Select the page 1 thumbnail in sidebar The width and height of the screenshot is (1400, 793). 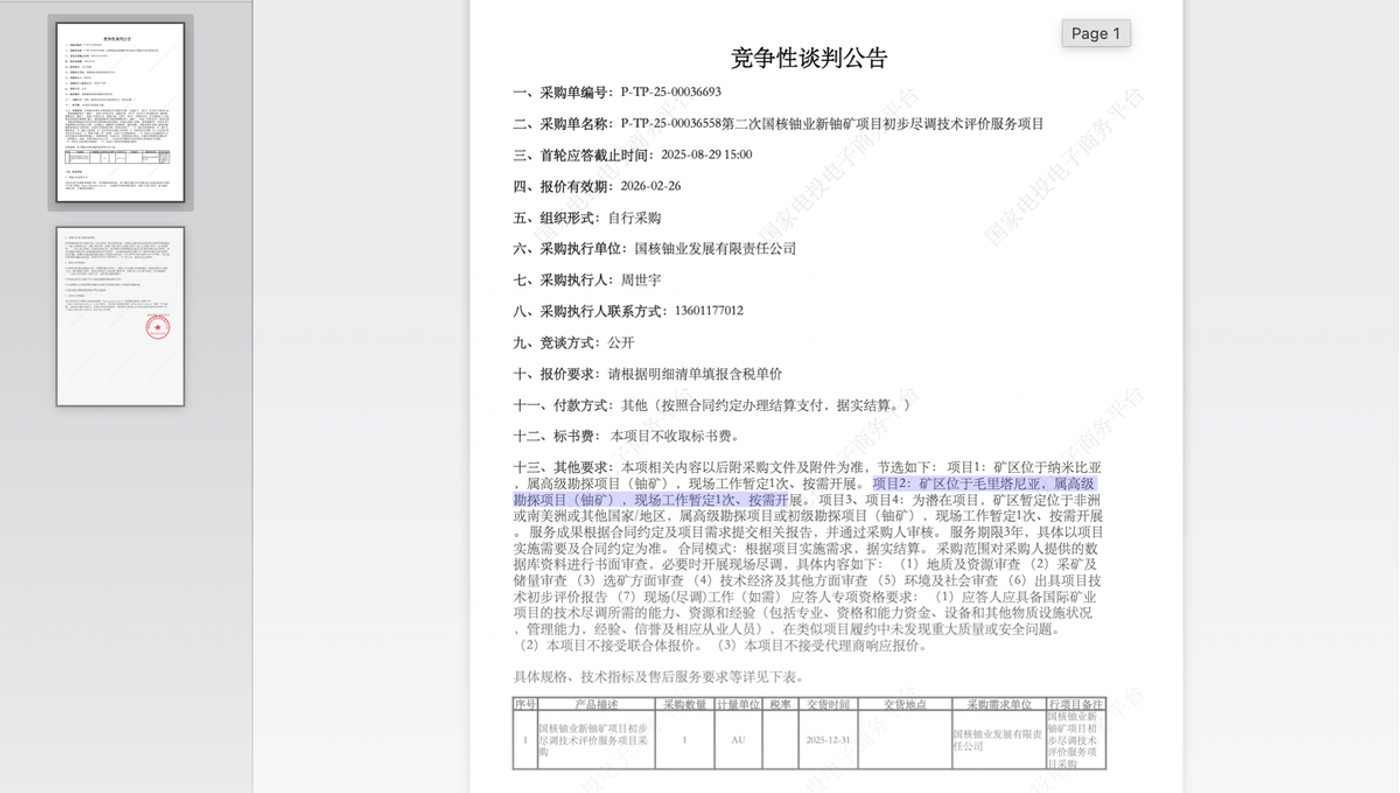click(120, 112)
